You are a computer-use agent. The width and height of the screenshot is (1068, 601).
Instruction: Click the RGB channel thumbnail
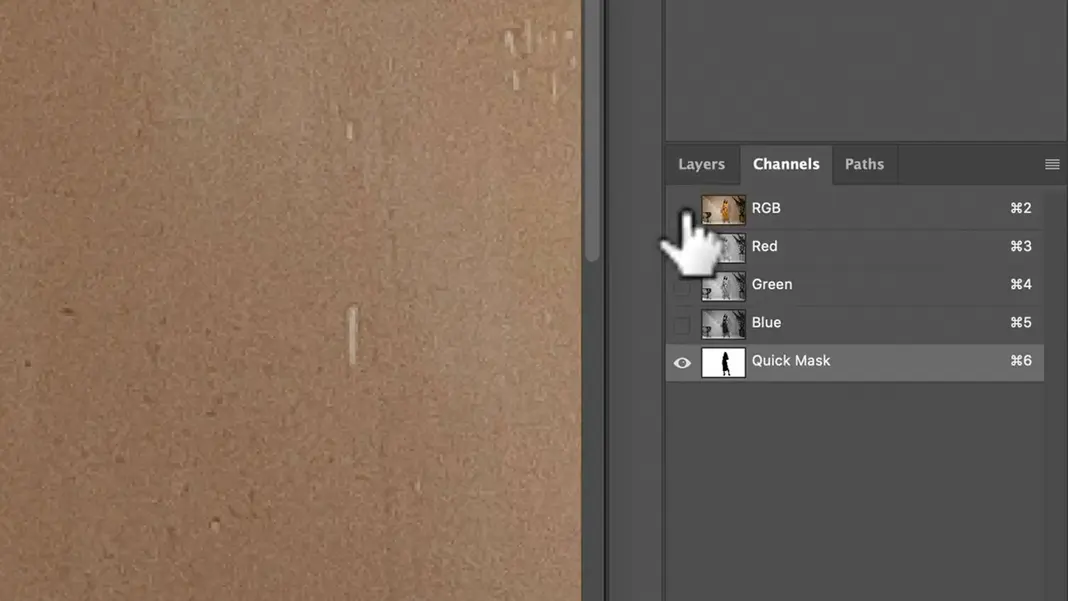coord(723,209)
